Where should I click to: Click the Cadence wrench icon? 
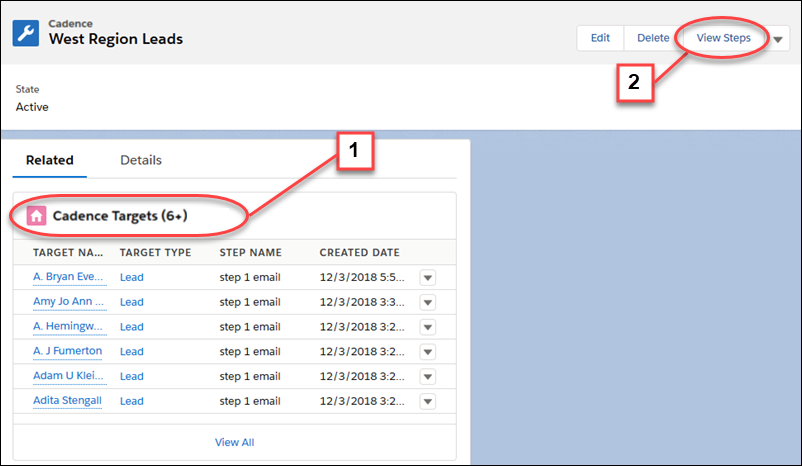click(26, 33)
